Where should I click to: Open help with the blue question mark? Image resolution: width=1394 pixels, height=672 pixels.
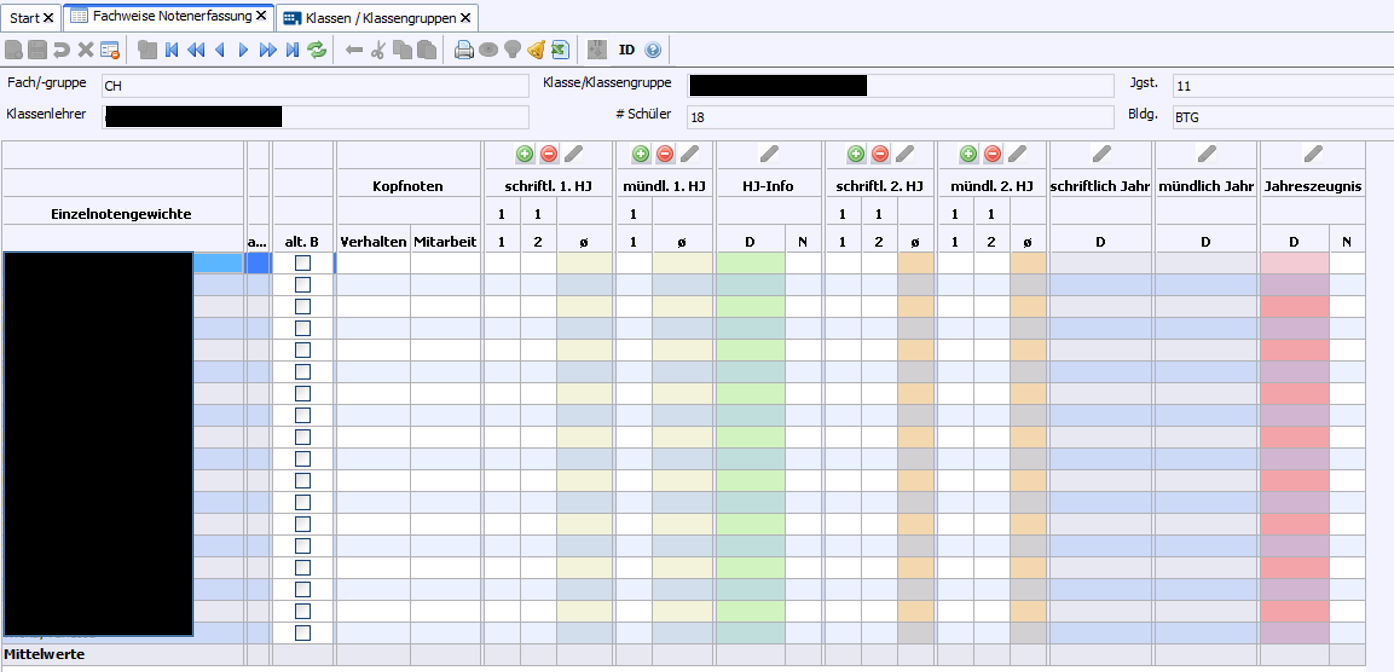(x=653, y=50)
